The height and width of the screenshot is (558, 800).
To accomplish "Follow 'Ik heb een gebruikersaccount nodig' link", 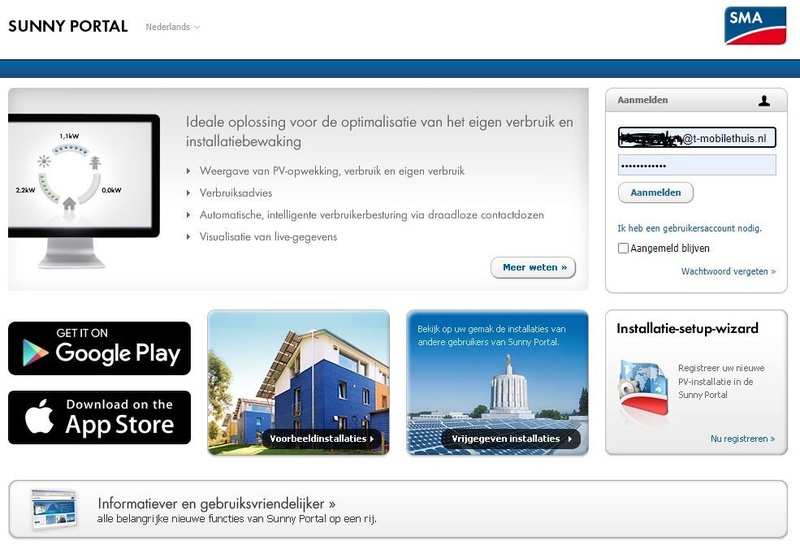I will (x=689, y=229).
